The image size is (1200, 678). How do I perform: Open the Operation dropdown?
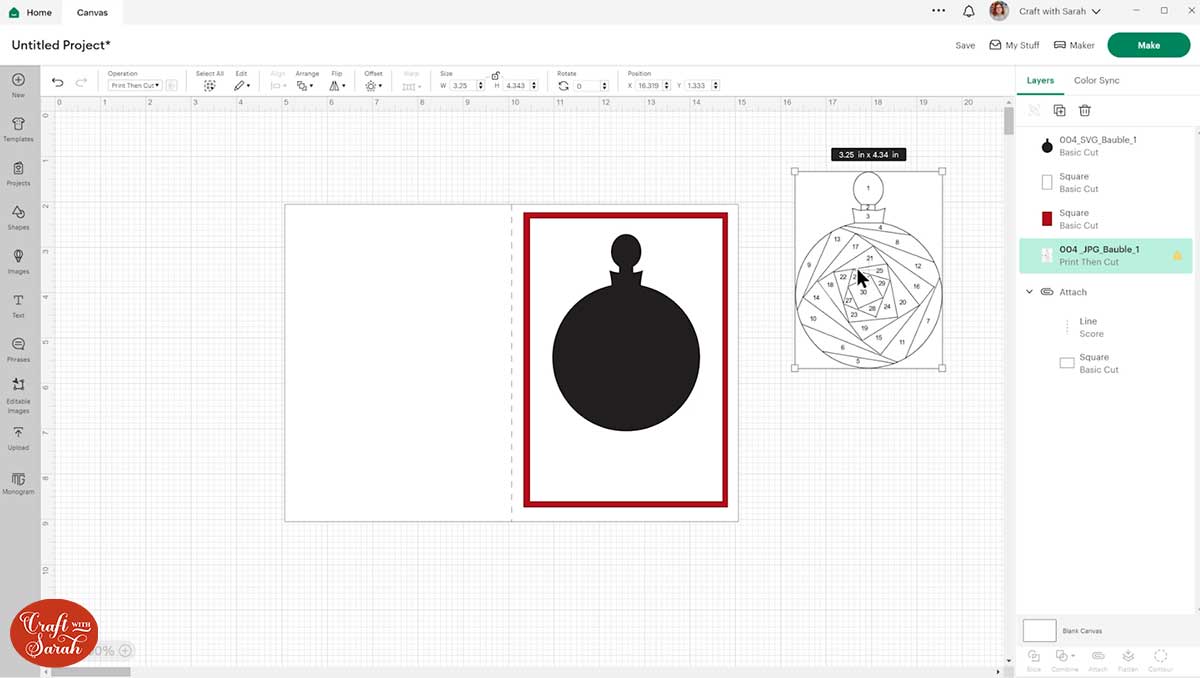coord(135,86)
